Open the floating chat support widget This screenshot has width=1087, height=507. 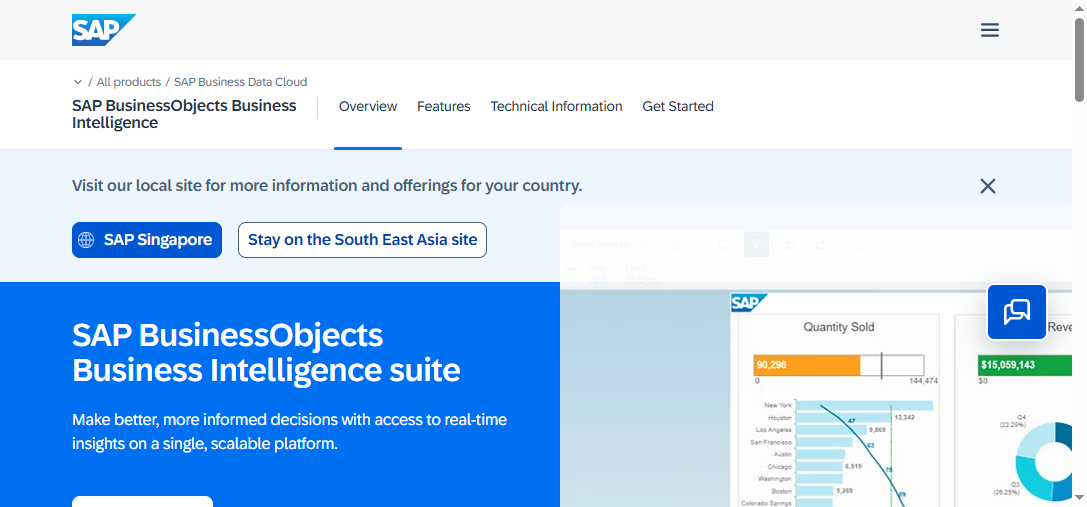(x=1016, y=312)
